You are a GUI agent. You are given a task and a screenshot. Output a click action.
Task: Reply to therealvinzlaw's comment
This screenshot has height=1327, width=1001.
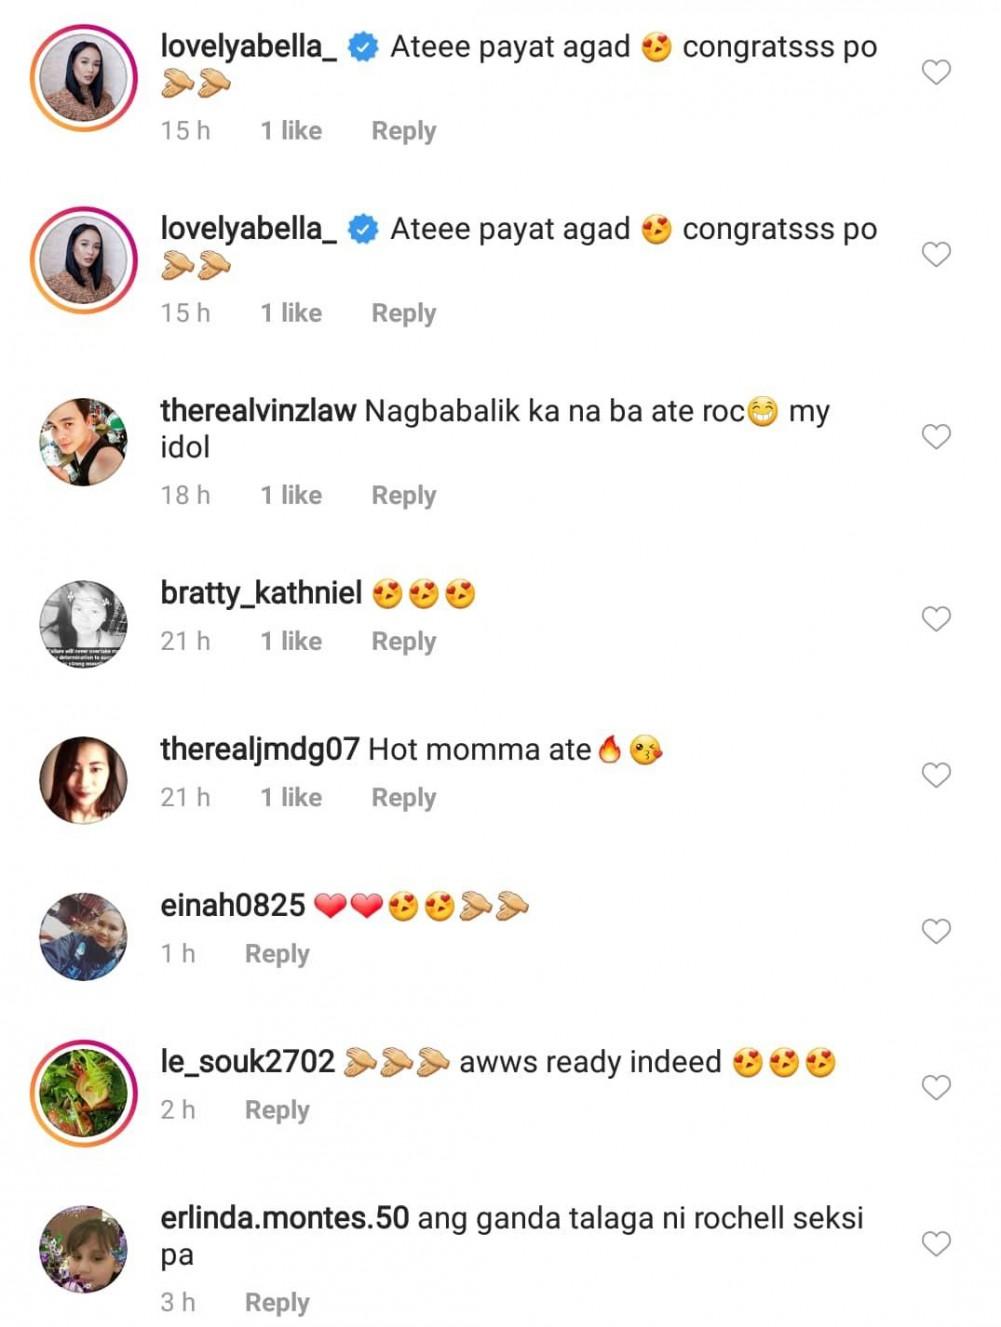[x=403, y=496]
